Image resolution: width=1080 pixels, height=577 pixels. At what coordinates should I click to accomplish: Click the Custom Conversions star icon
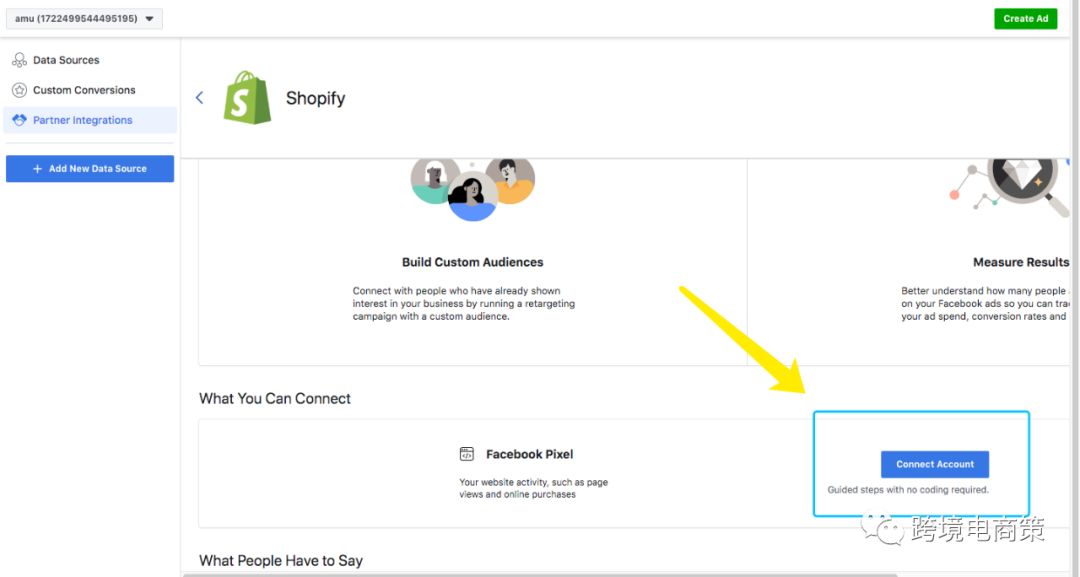click(19, 90)
